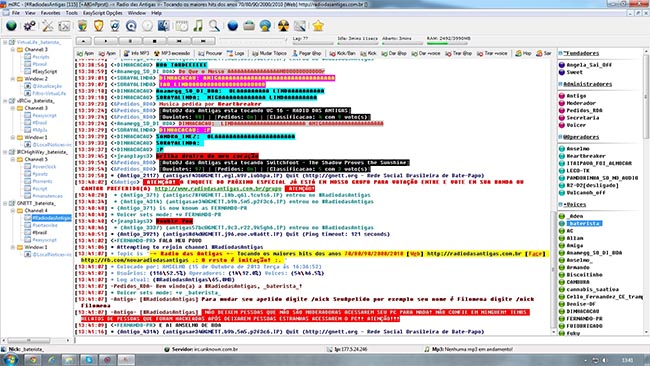Click the stop button in player bar
650x366 pixels.
[x=155, y=41]
